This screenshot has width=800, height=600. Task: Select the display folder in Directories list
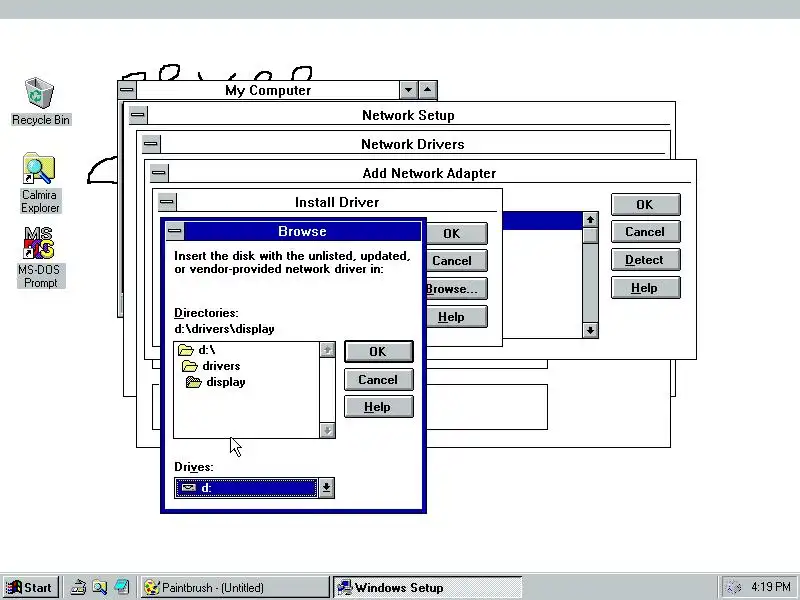click(x=215, y=382)
